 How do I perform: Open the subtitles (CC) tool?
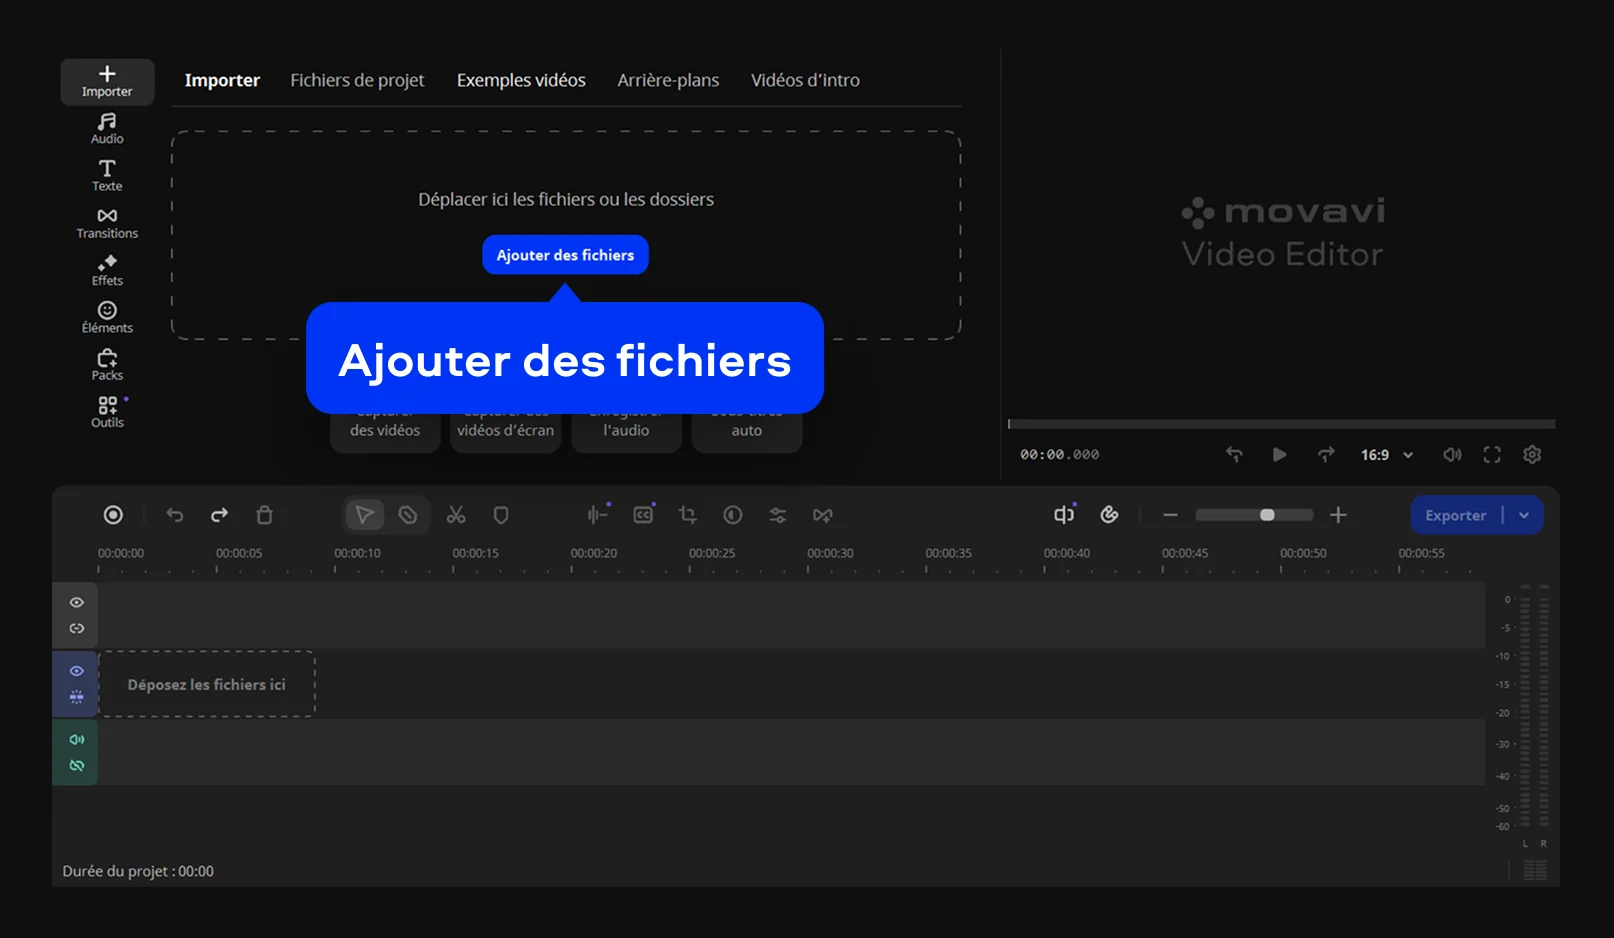pyautogui.click(x=643, y=514)
